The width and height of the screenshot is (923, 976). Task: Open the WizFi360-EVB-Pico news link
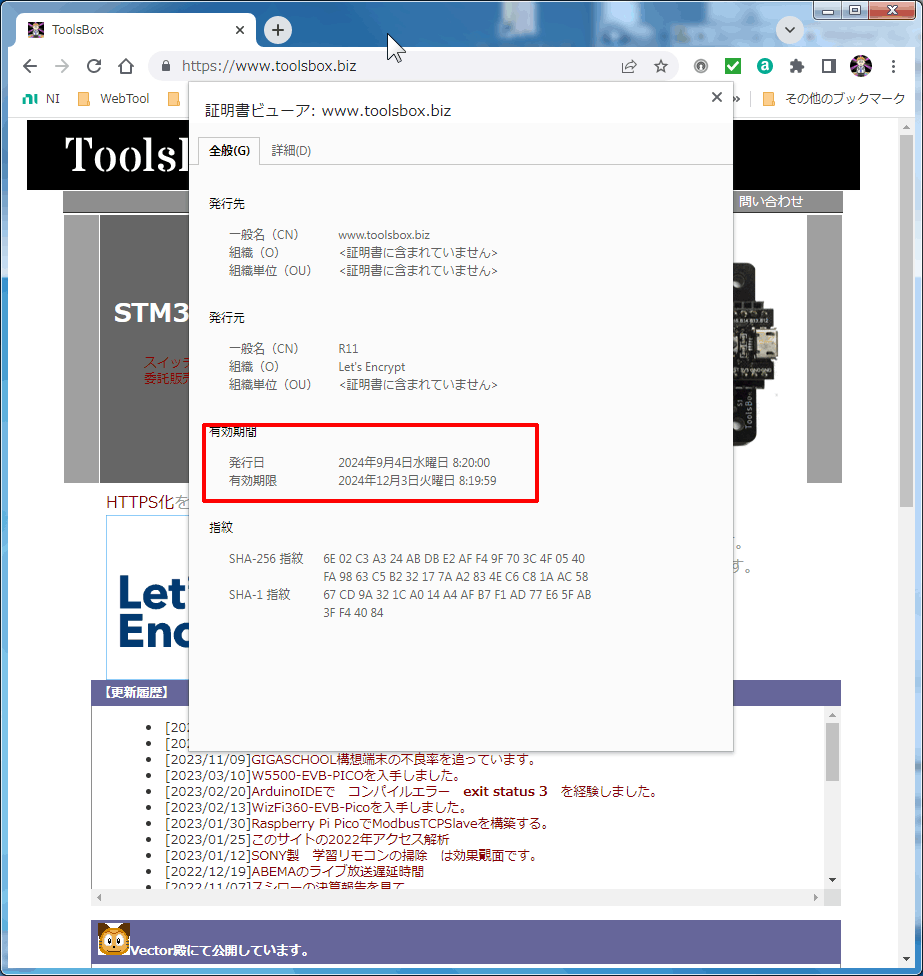point(359,807)
